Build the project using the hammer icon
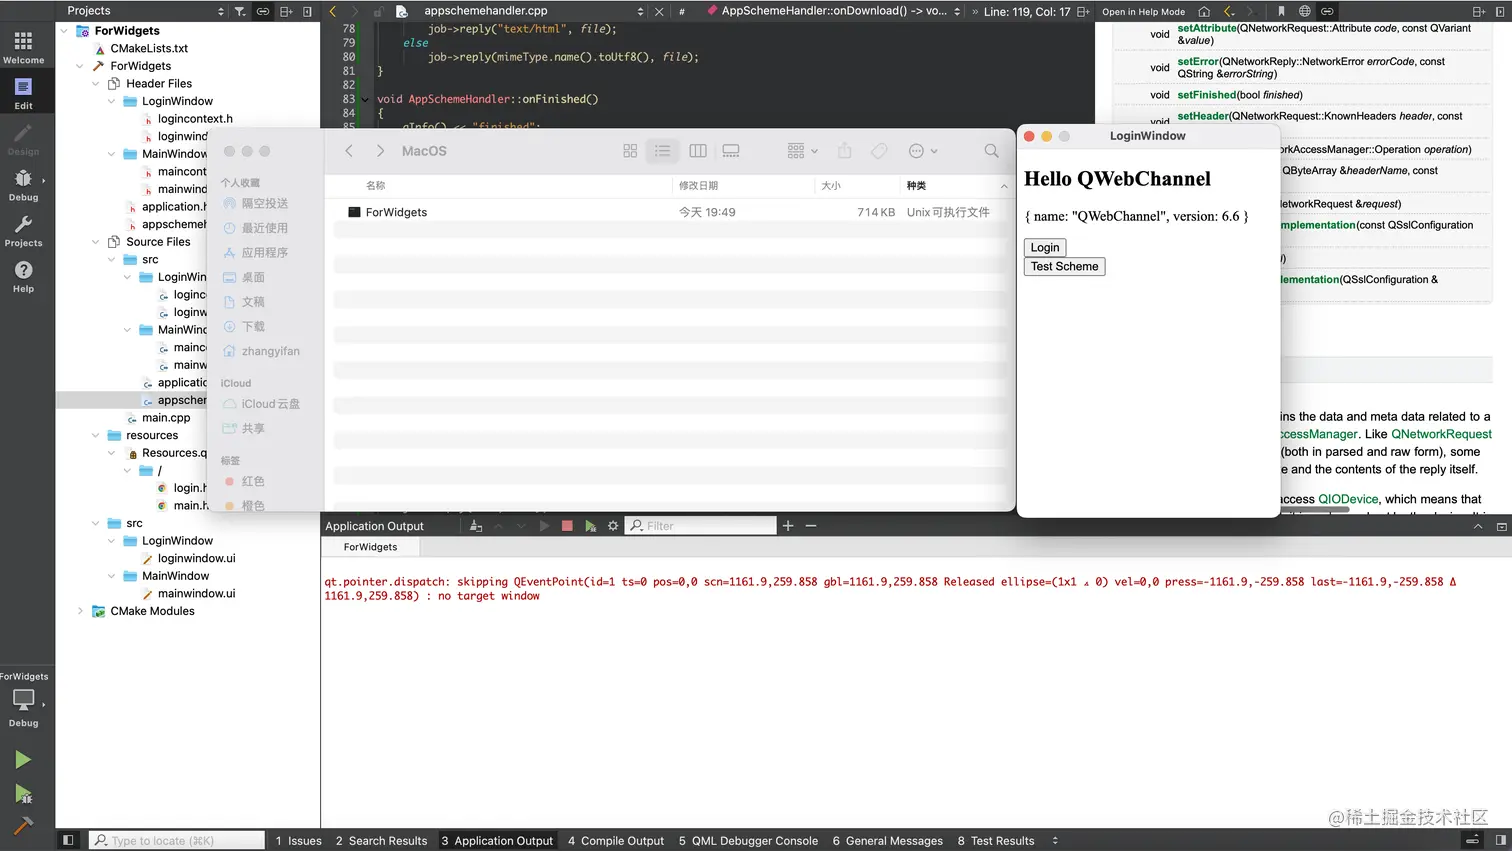Screen dimensions: 1512x851 (x=23, y=825)
